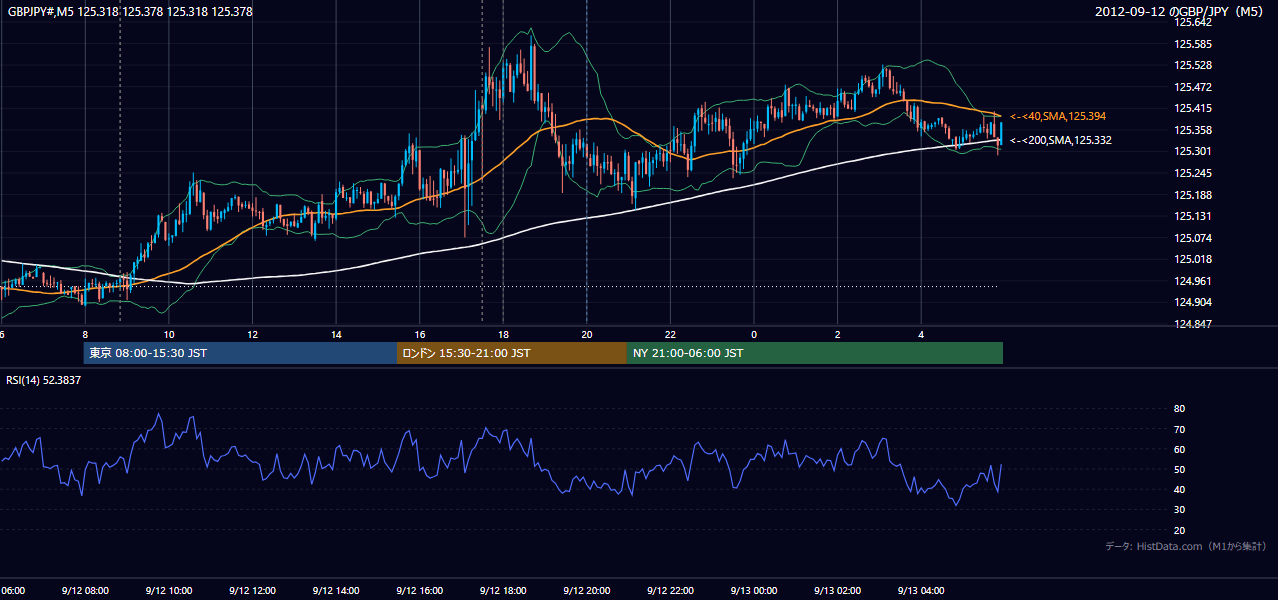Click hour marker 22 on the chart time axis
Image resolution: width=1278 pixels, height=600 pixels.
coord(671,334)
